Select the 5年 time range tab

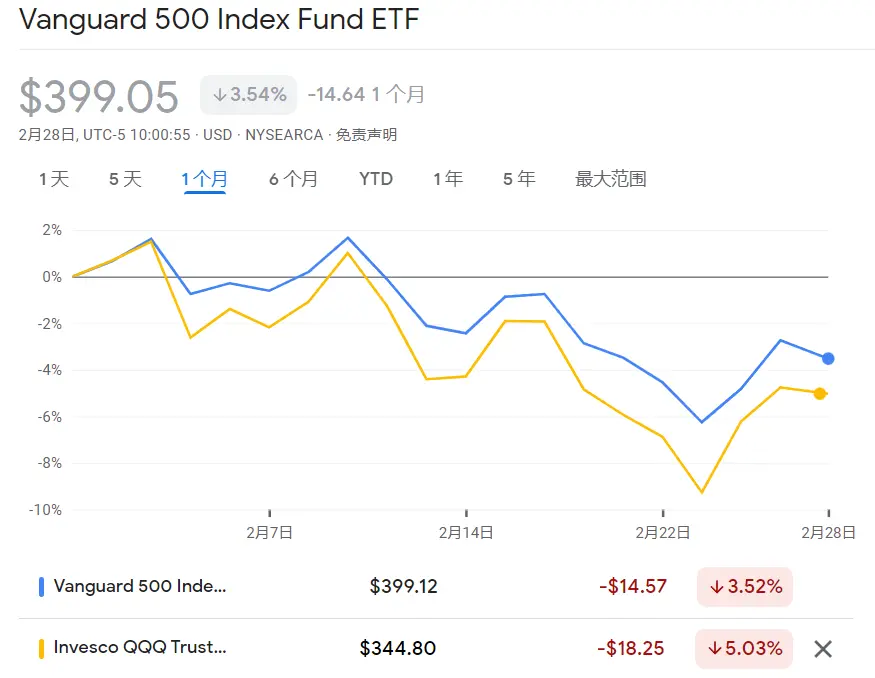(519, 179)
